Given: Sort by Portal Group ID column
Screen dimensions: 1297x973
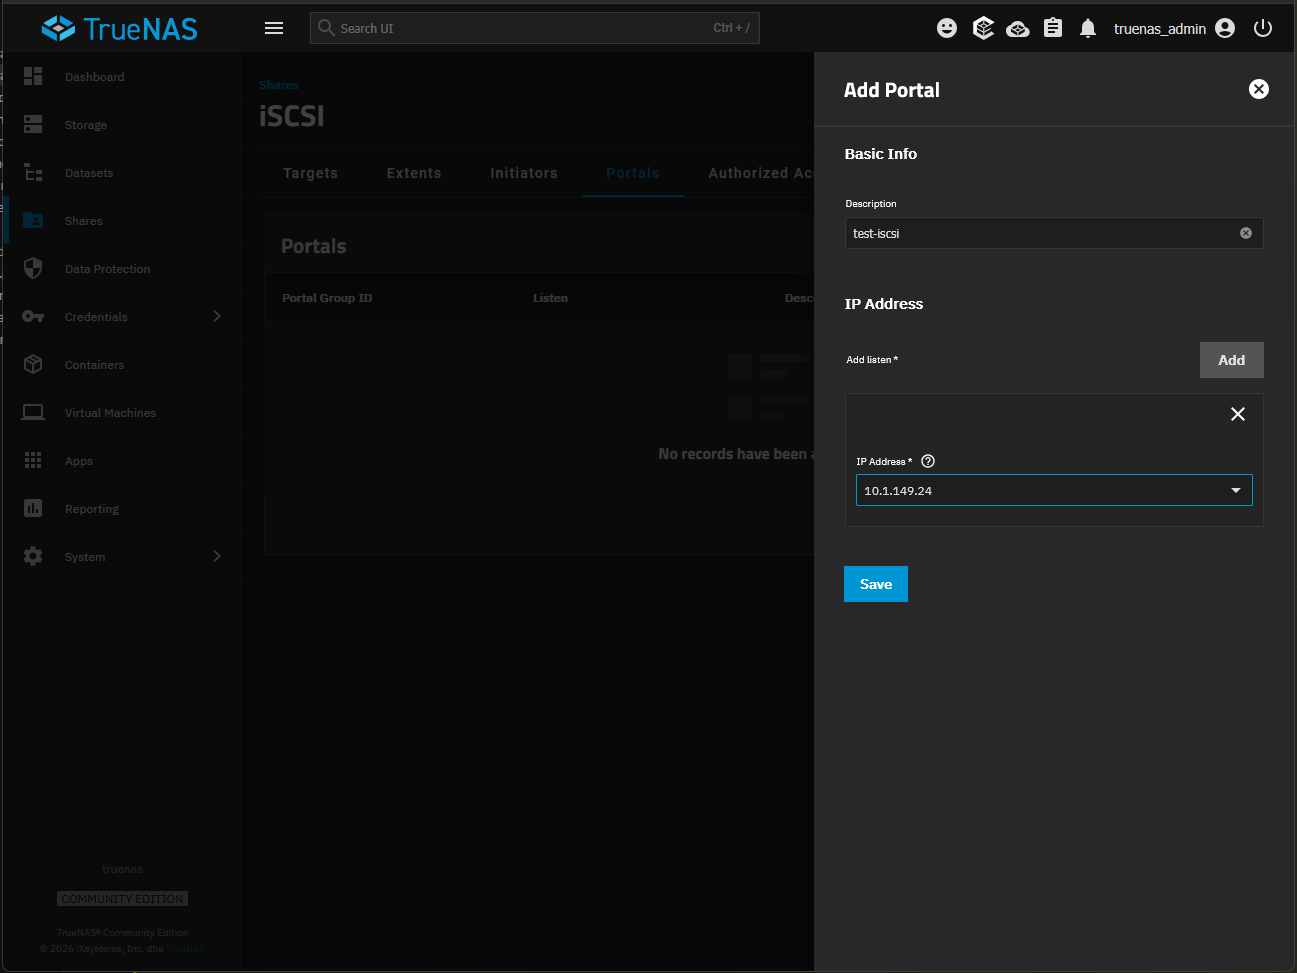Looking at the screenshot, I should pyautogui.click(x=327, y=298).
